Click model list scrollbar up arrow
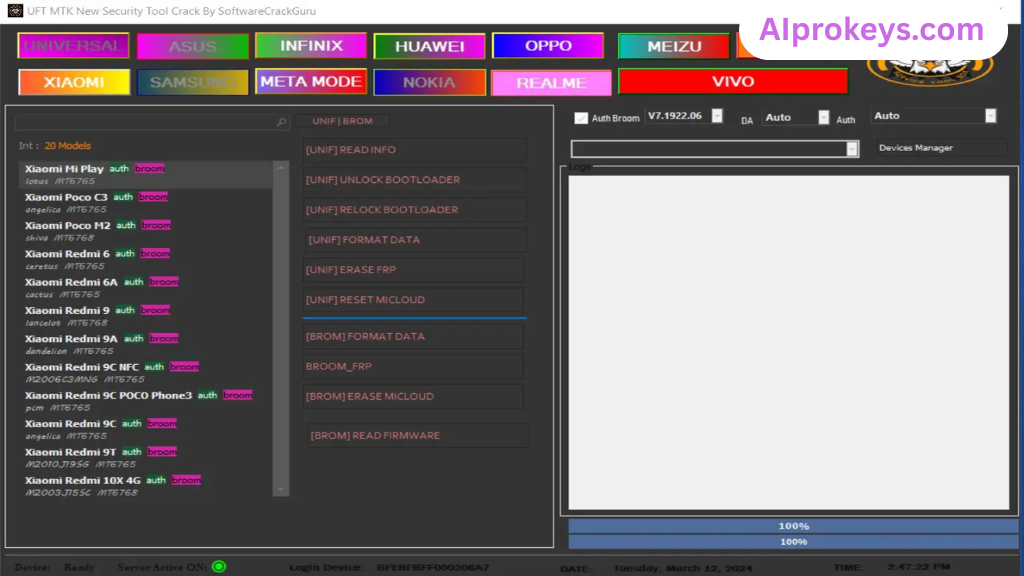Image resolution: width=1024 pixels, height=576 pixels. tap(281, 168)
